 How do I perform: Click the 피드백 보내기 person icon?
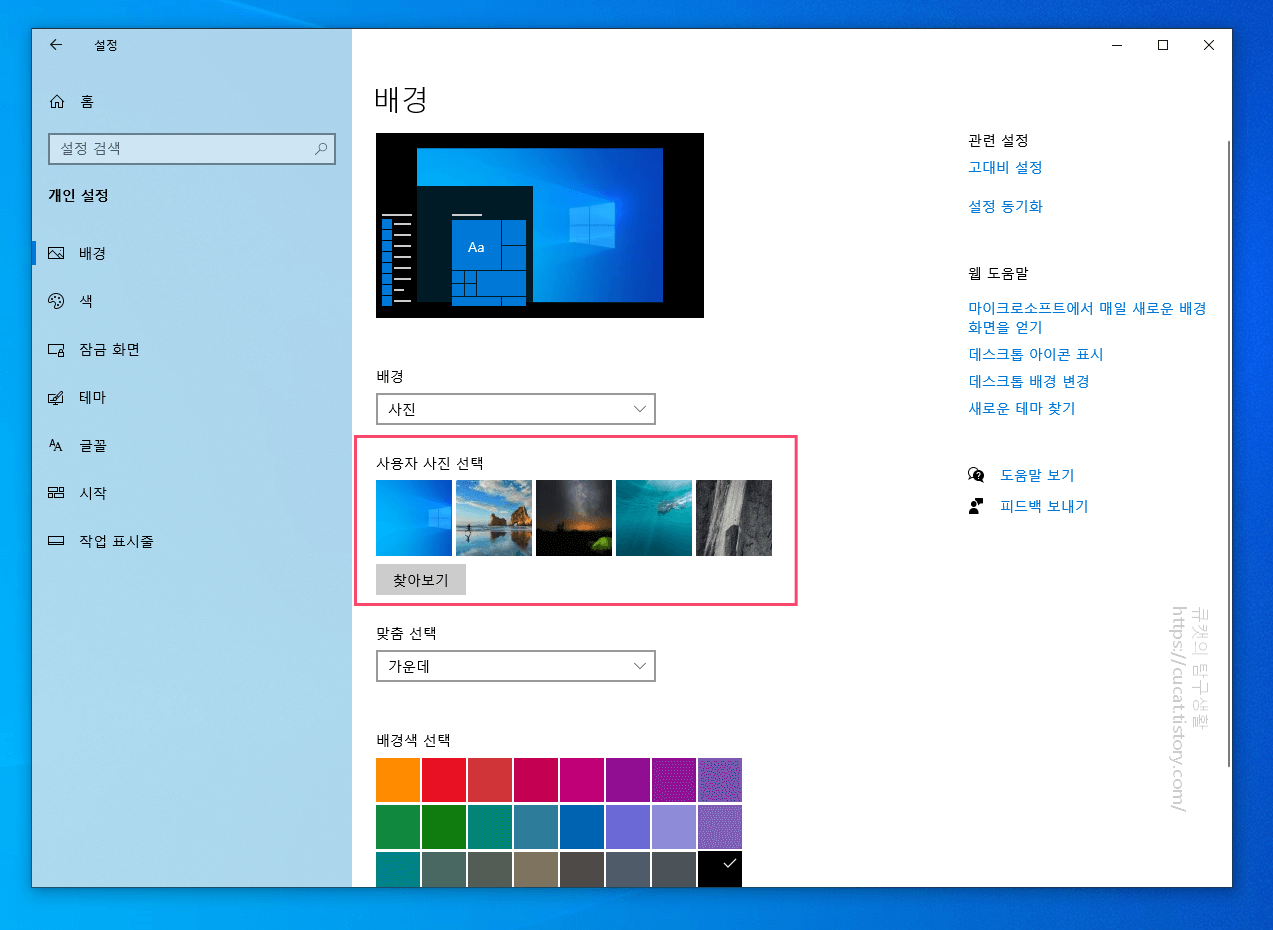coord(976,506)
